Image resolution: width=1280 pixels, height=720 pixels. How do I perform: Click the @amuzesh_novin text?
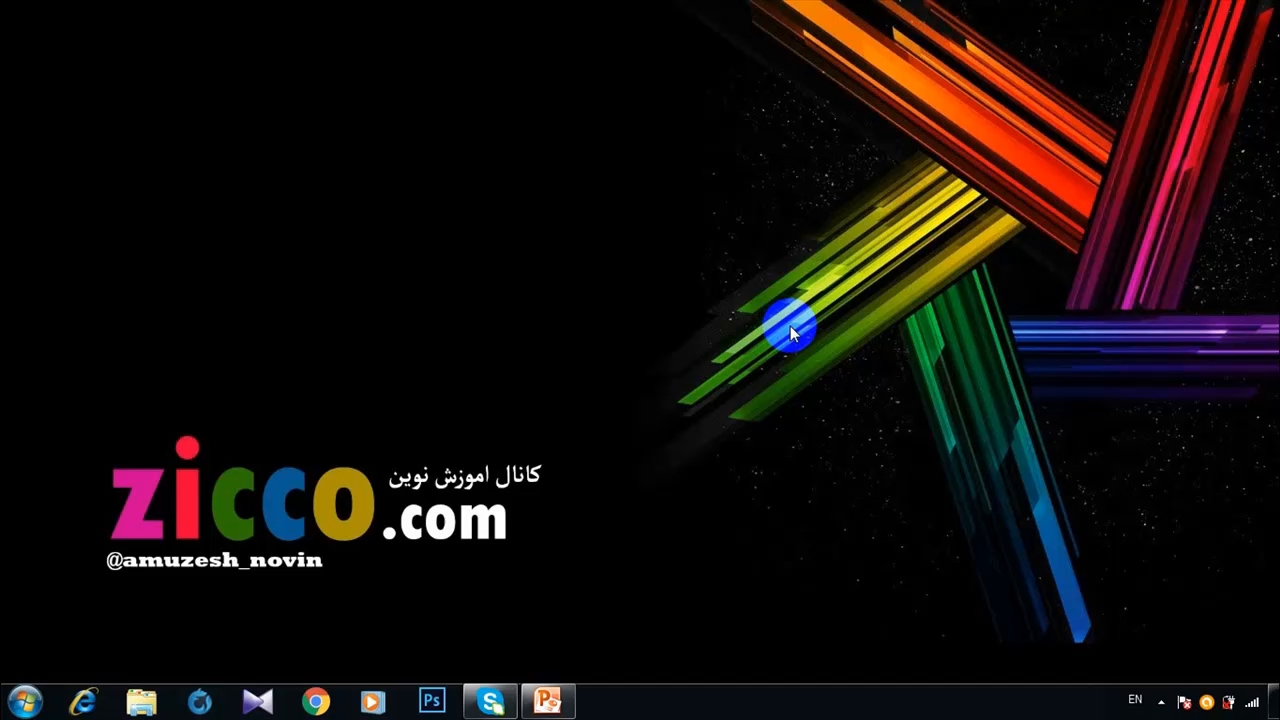214,561
